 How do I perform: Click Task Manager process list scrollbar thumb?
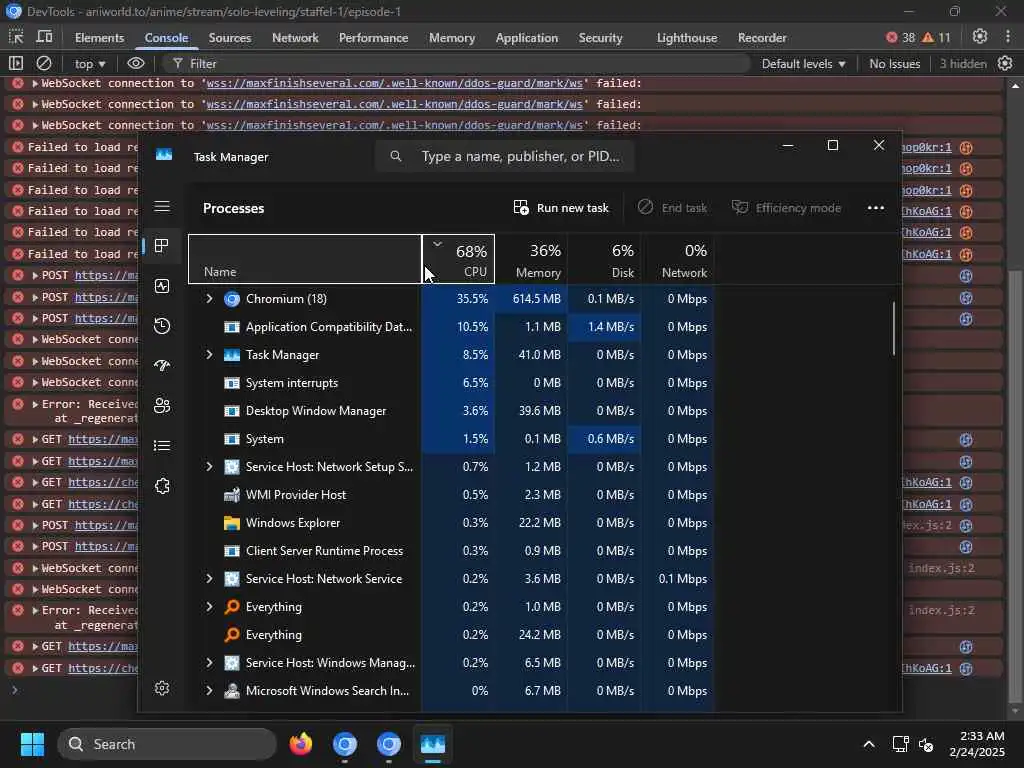coord(894,328)
